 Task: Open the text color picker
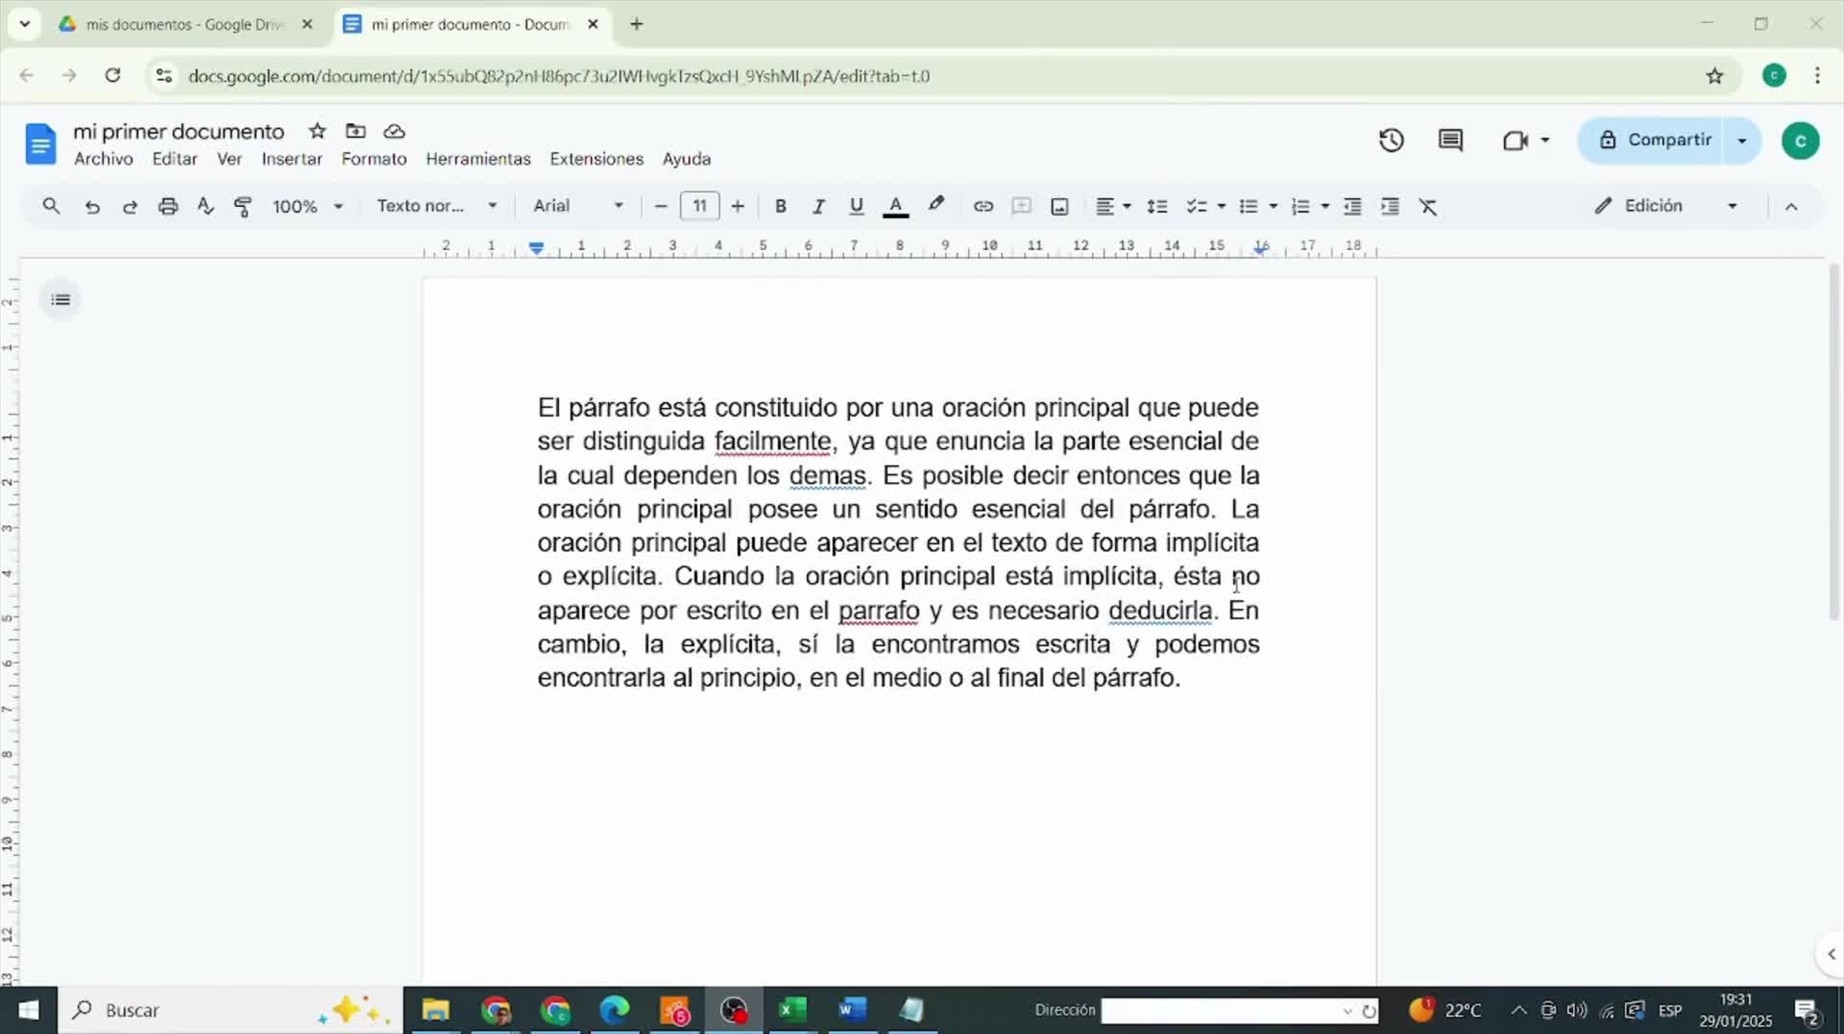[x=896, y=206]
